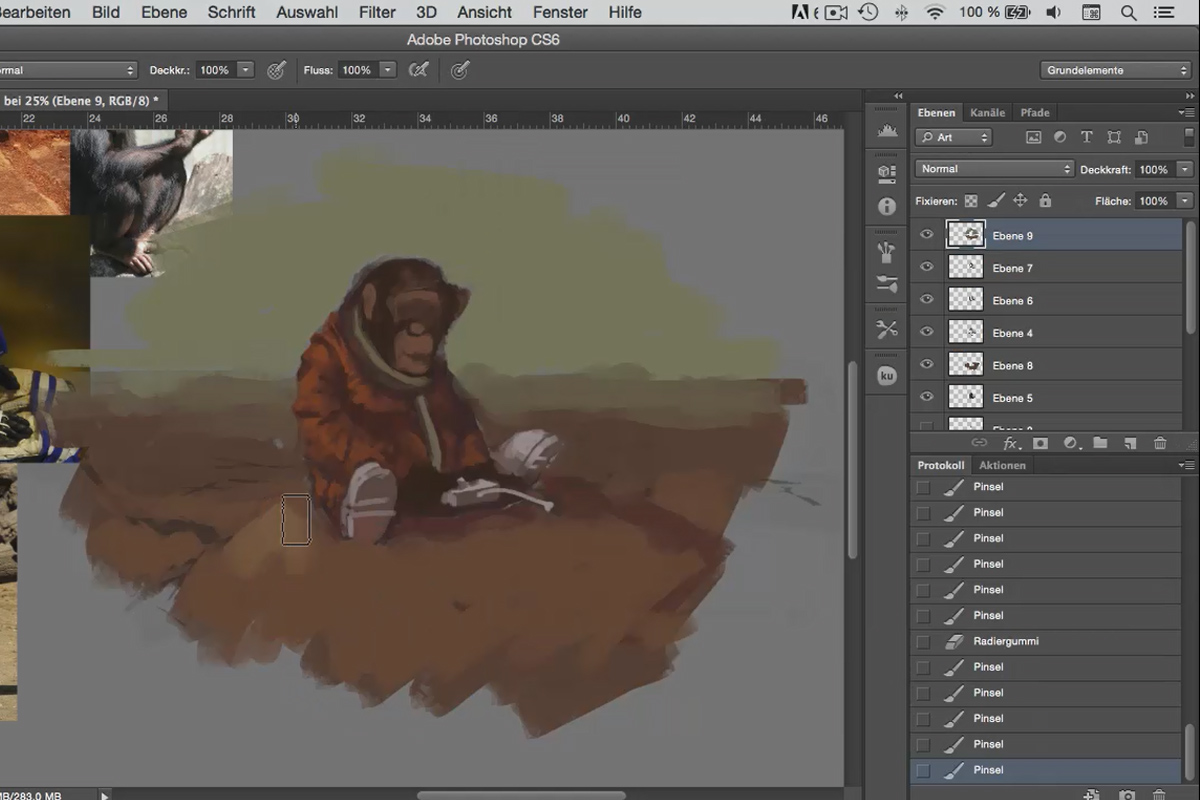Filter layers by text type icon
Screen dimensions: 1200x800
pyautogui.click(x=1087, y=138)
